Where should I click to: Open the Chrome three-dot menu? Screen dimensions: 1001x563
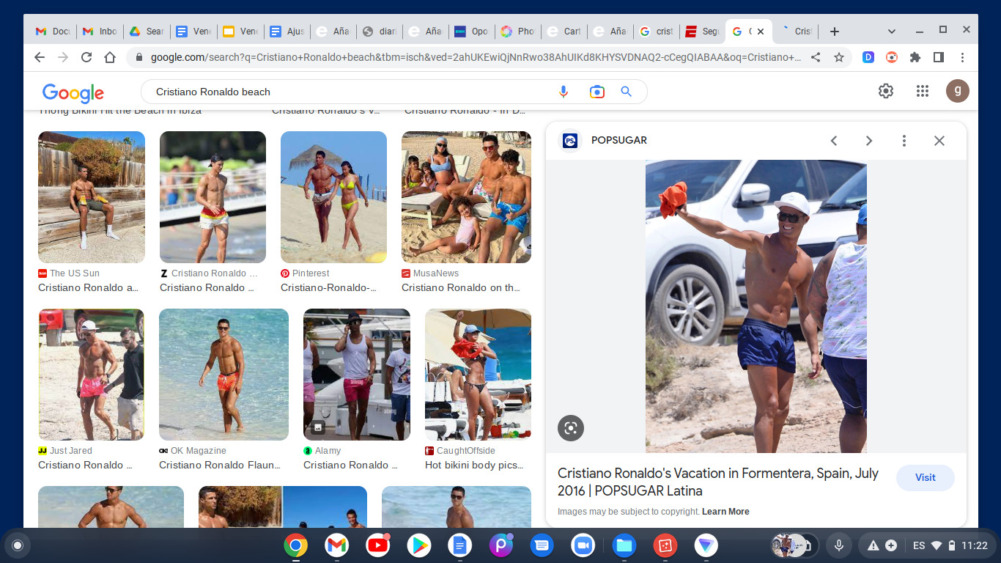(962, 57)
